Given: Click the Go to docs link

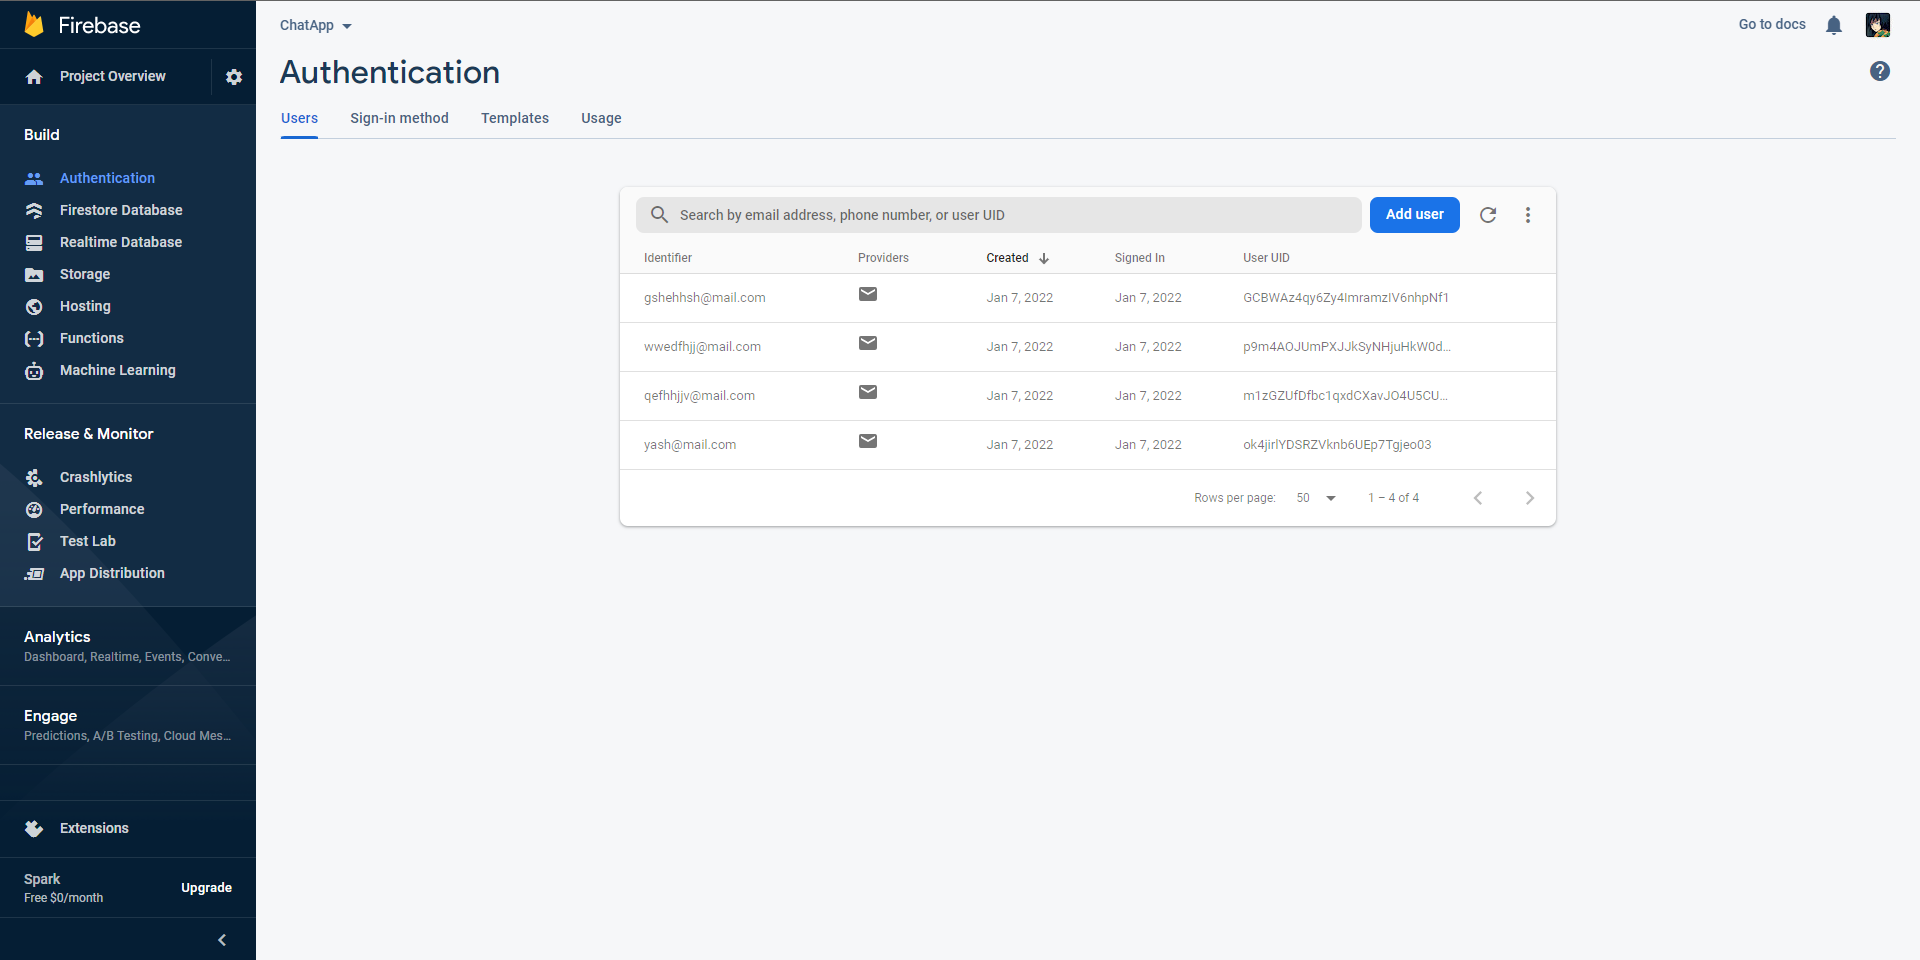Looking at the screenshot, I should click(1772, 24).
